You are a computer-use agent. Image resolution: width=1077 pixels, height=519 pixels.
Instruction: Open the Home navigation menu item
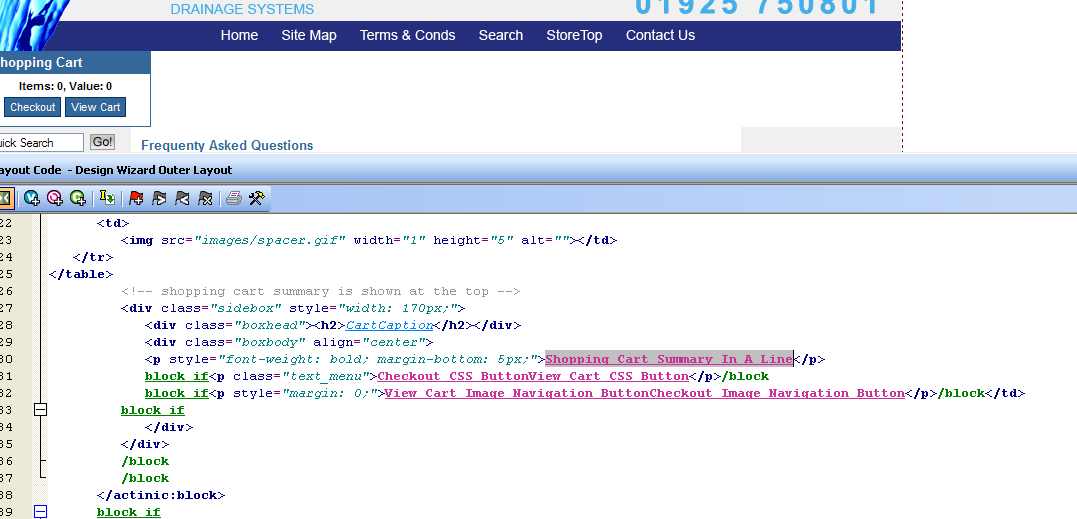[x=239, y=35]
